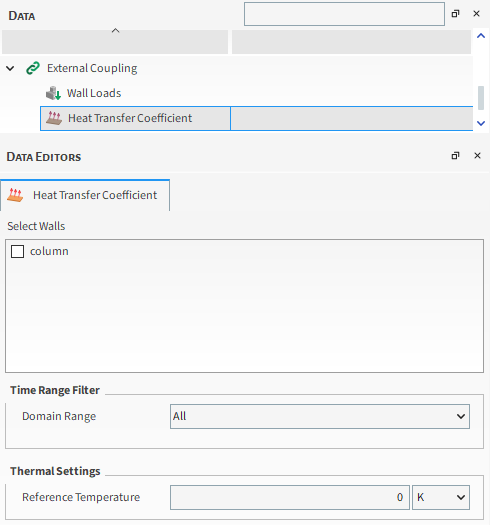This screenshot has height=525, width=490.
Task: Collapse the External Coupling tree node
Action: click(x=10, y=69)
